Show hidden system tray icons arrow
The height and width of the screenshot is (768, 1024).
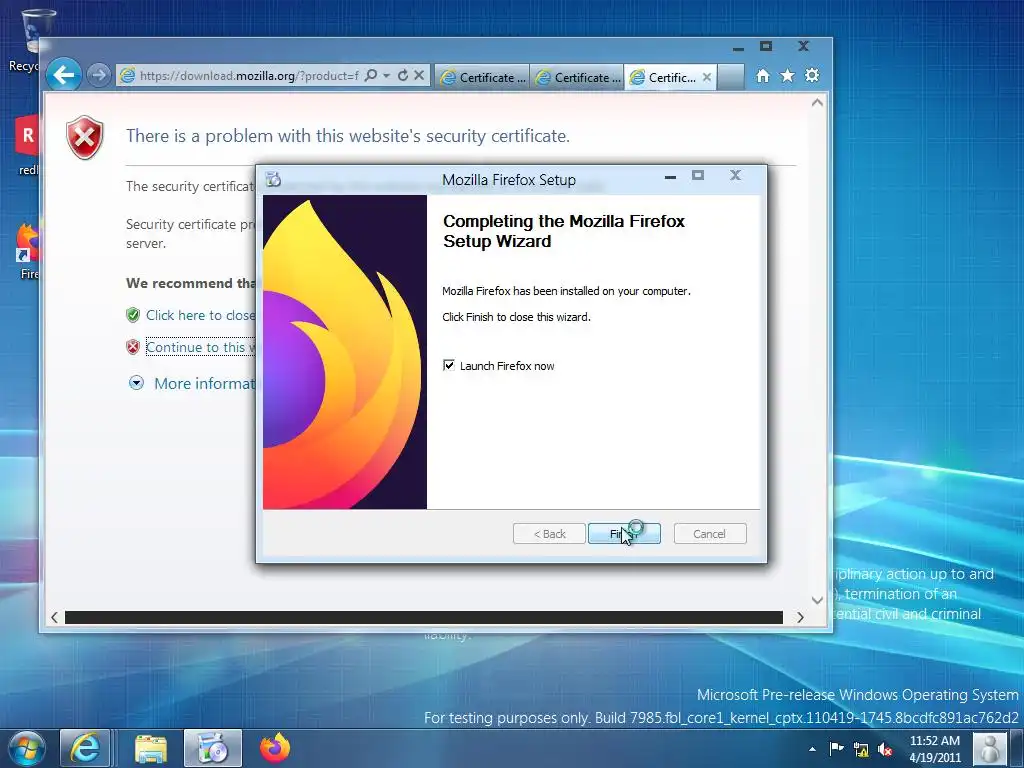pos(812,749)
